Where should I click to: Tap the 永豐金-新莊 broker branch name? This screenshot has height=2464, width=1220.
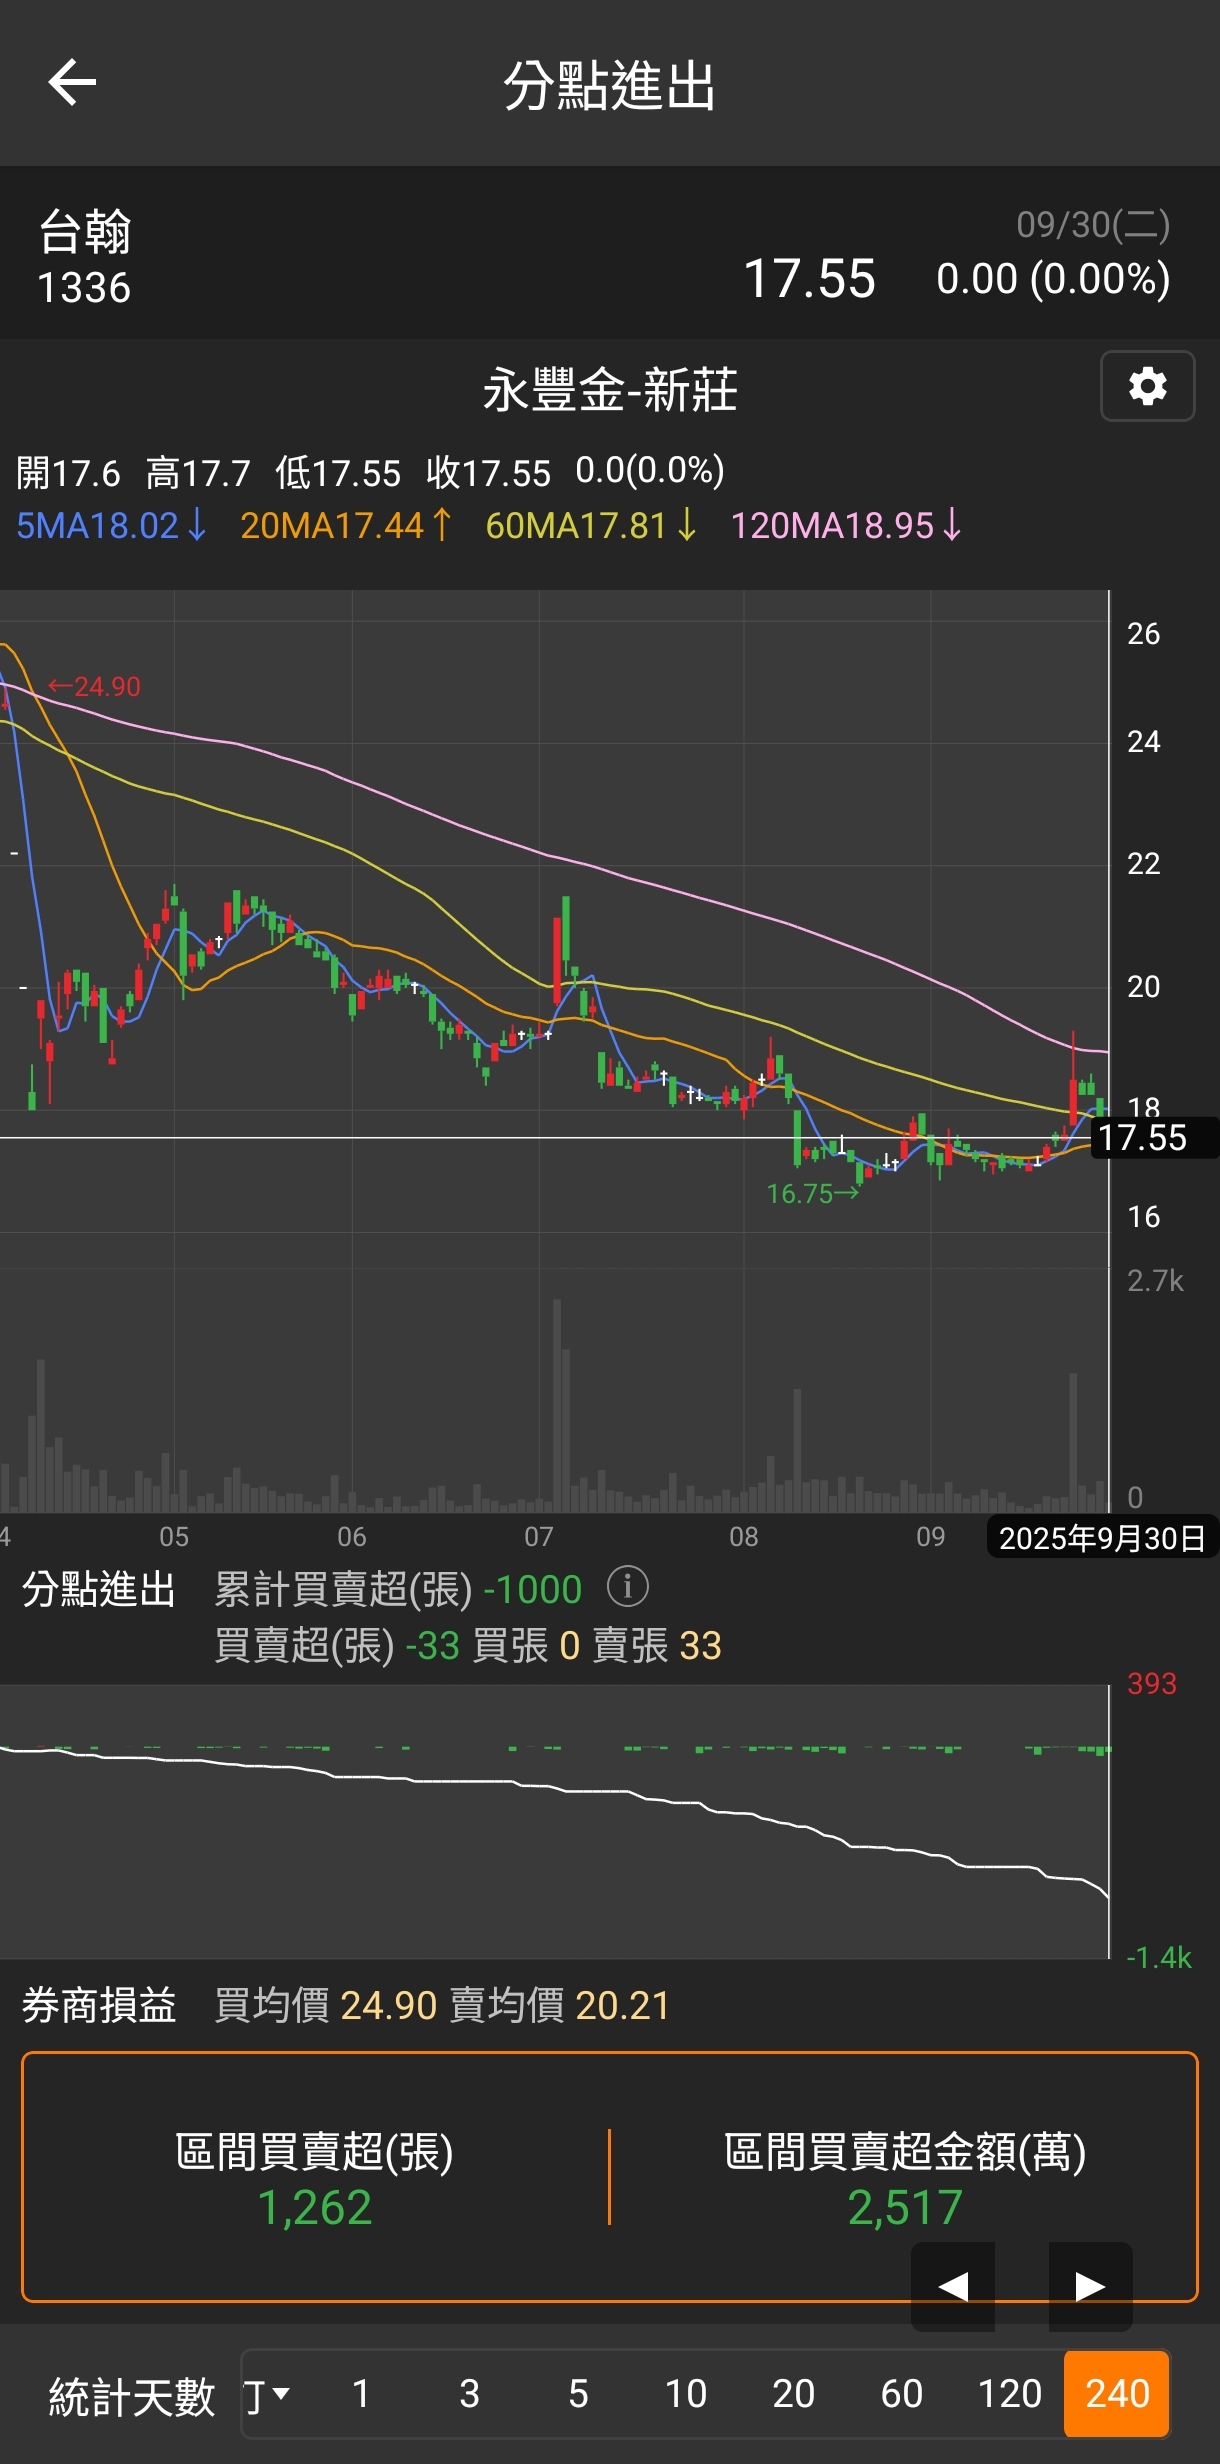pos(610,390)
